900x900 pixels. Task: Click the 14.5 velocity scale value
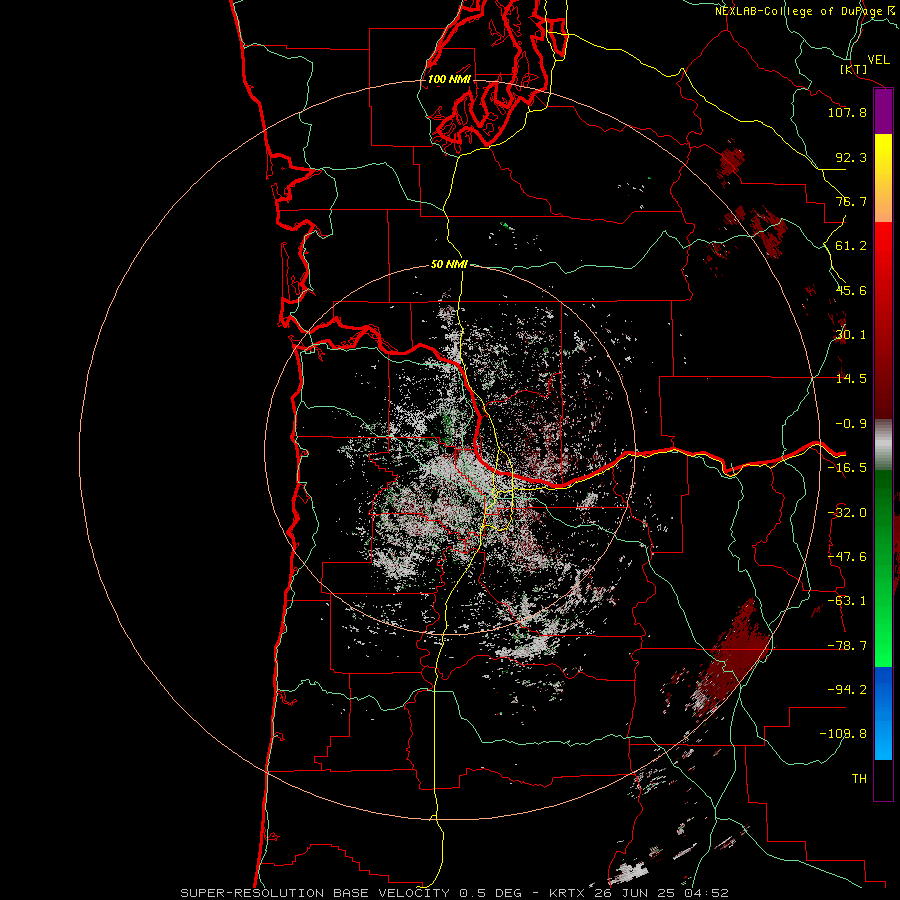[x=851, y=379]
